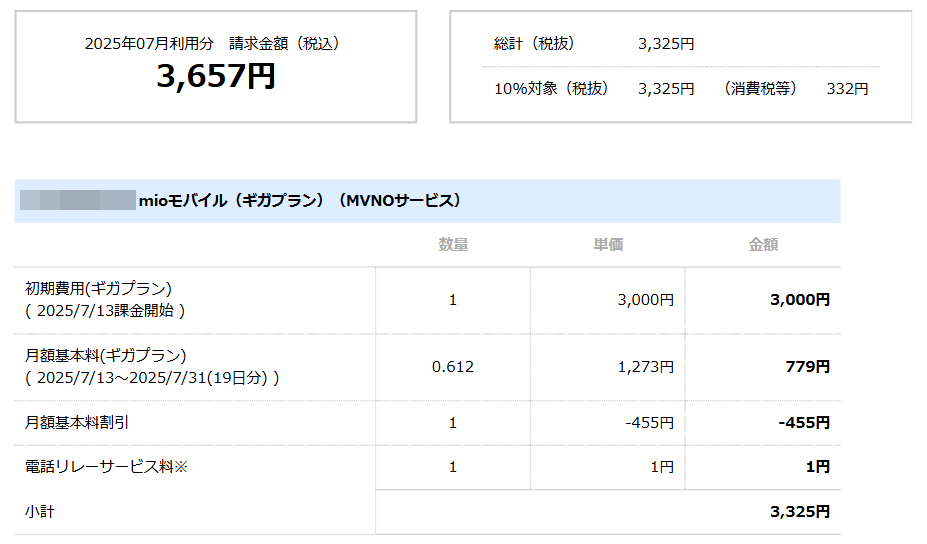Image resolution: width=927 pixels, height=544 pixels.
Task: Select the 消費税等 tax label
Action: pyautogui.click(x=761, y=88)
